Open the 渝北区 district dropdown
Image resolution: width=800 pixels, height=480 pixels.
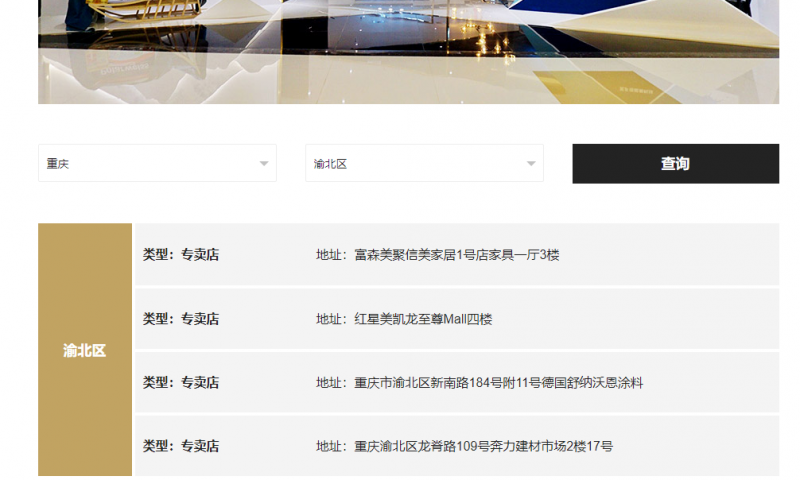[415, 163]
